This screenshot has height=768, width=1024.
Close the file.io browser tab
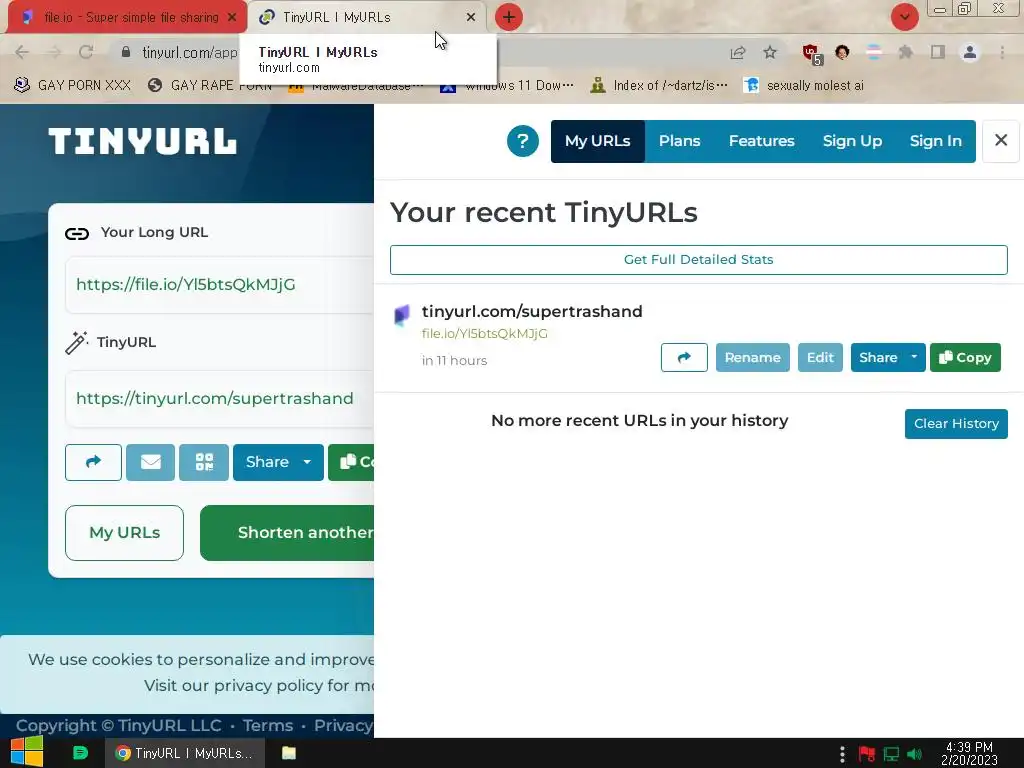point(232,18)
